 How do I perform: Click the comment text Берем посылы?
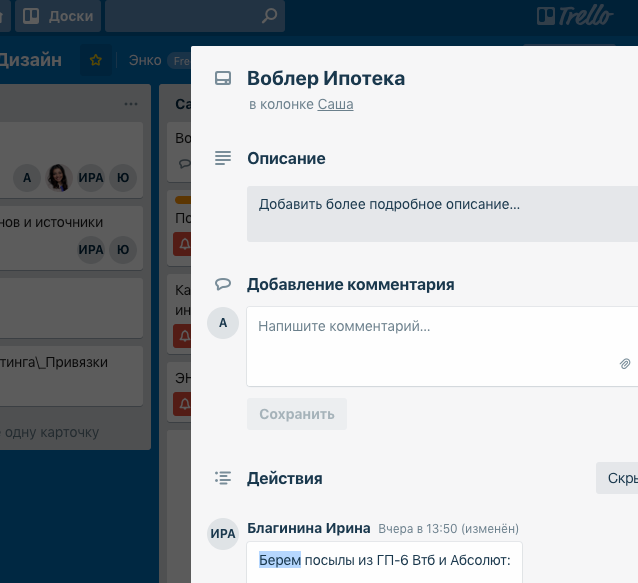click(385, 560)
